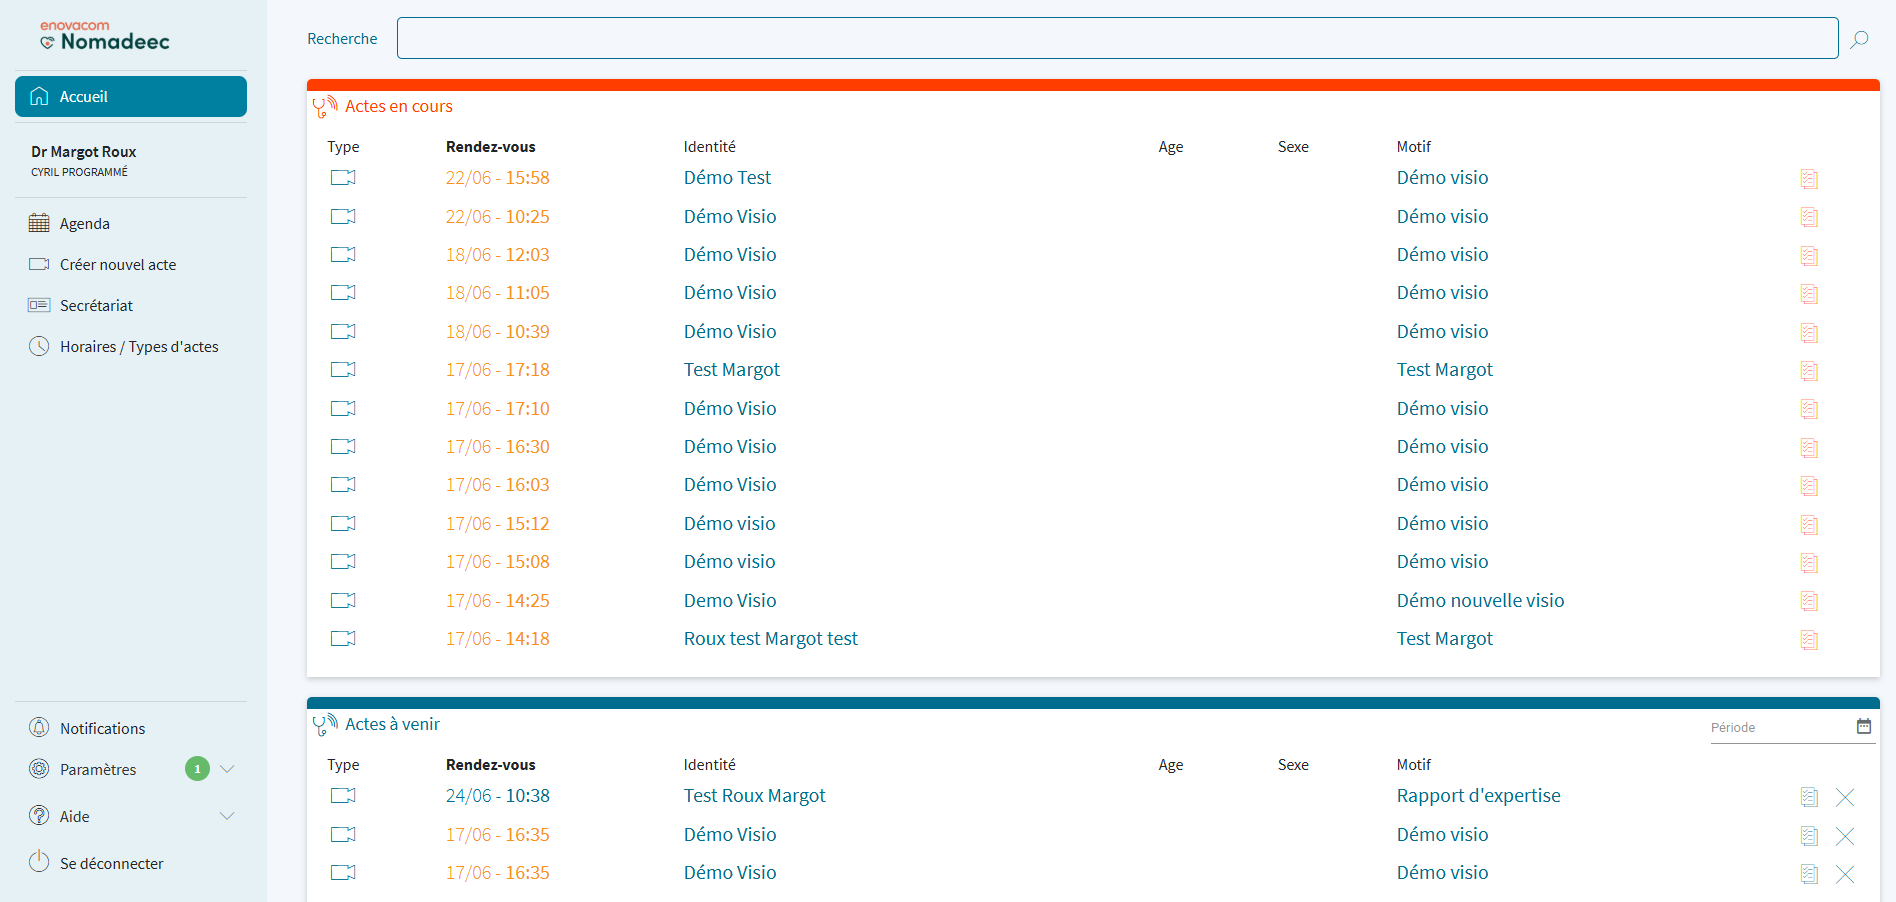
Task: Cancel the Rapport d'expertise upcoming act
Action: click(x=1845, y=797)
